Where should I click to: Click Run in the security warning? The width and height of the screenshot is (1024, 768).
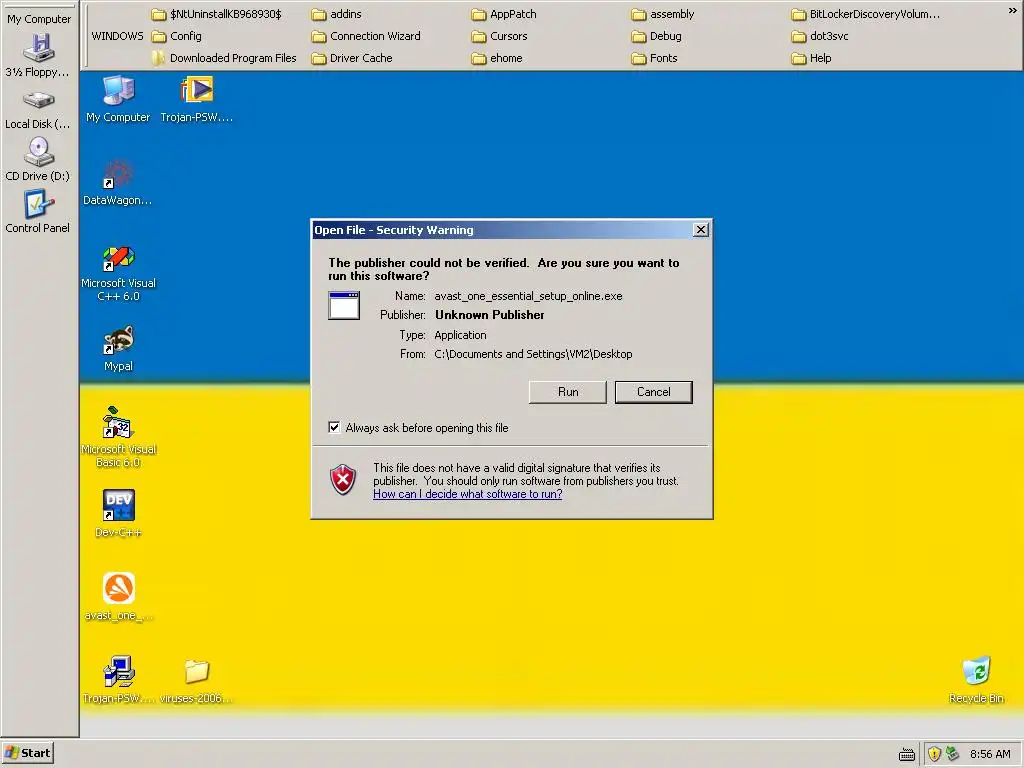click(568, 392)
